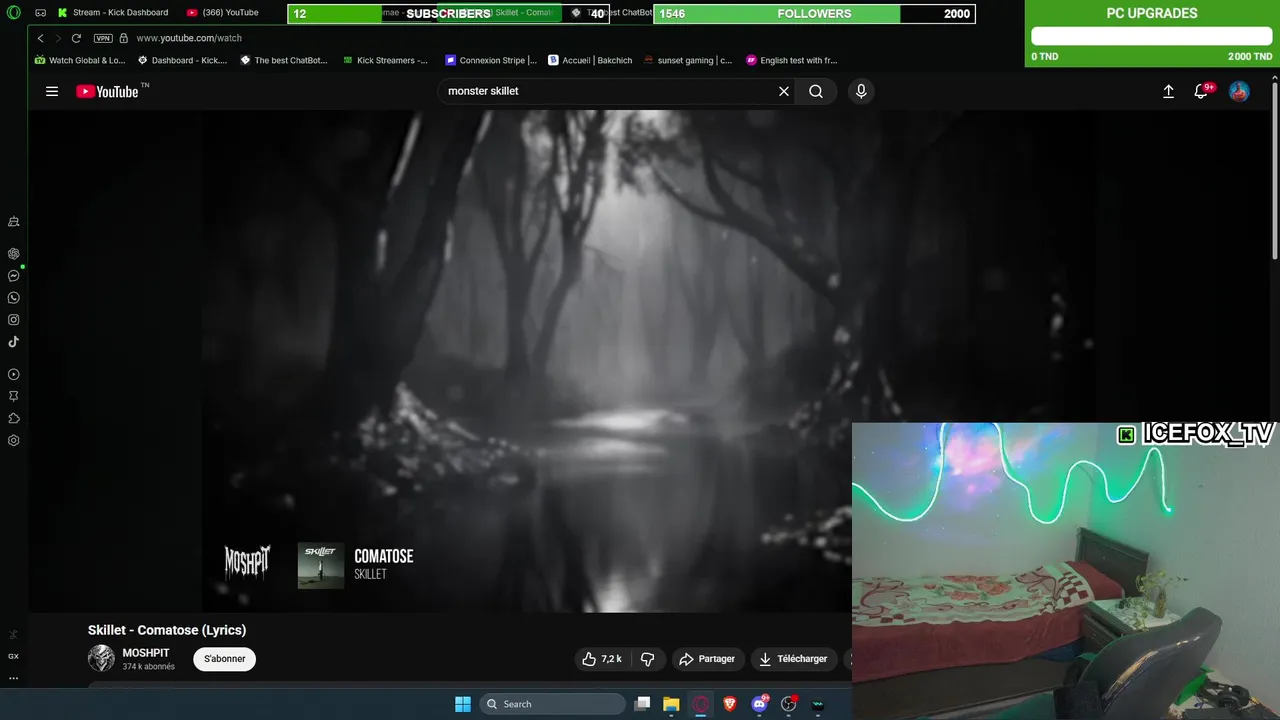Open Accueil | Bakchich bookmark
The image size is (1280, 720).
[x=590, y=60]
